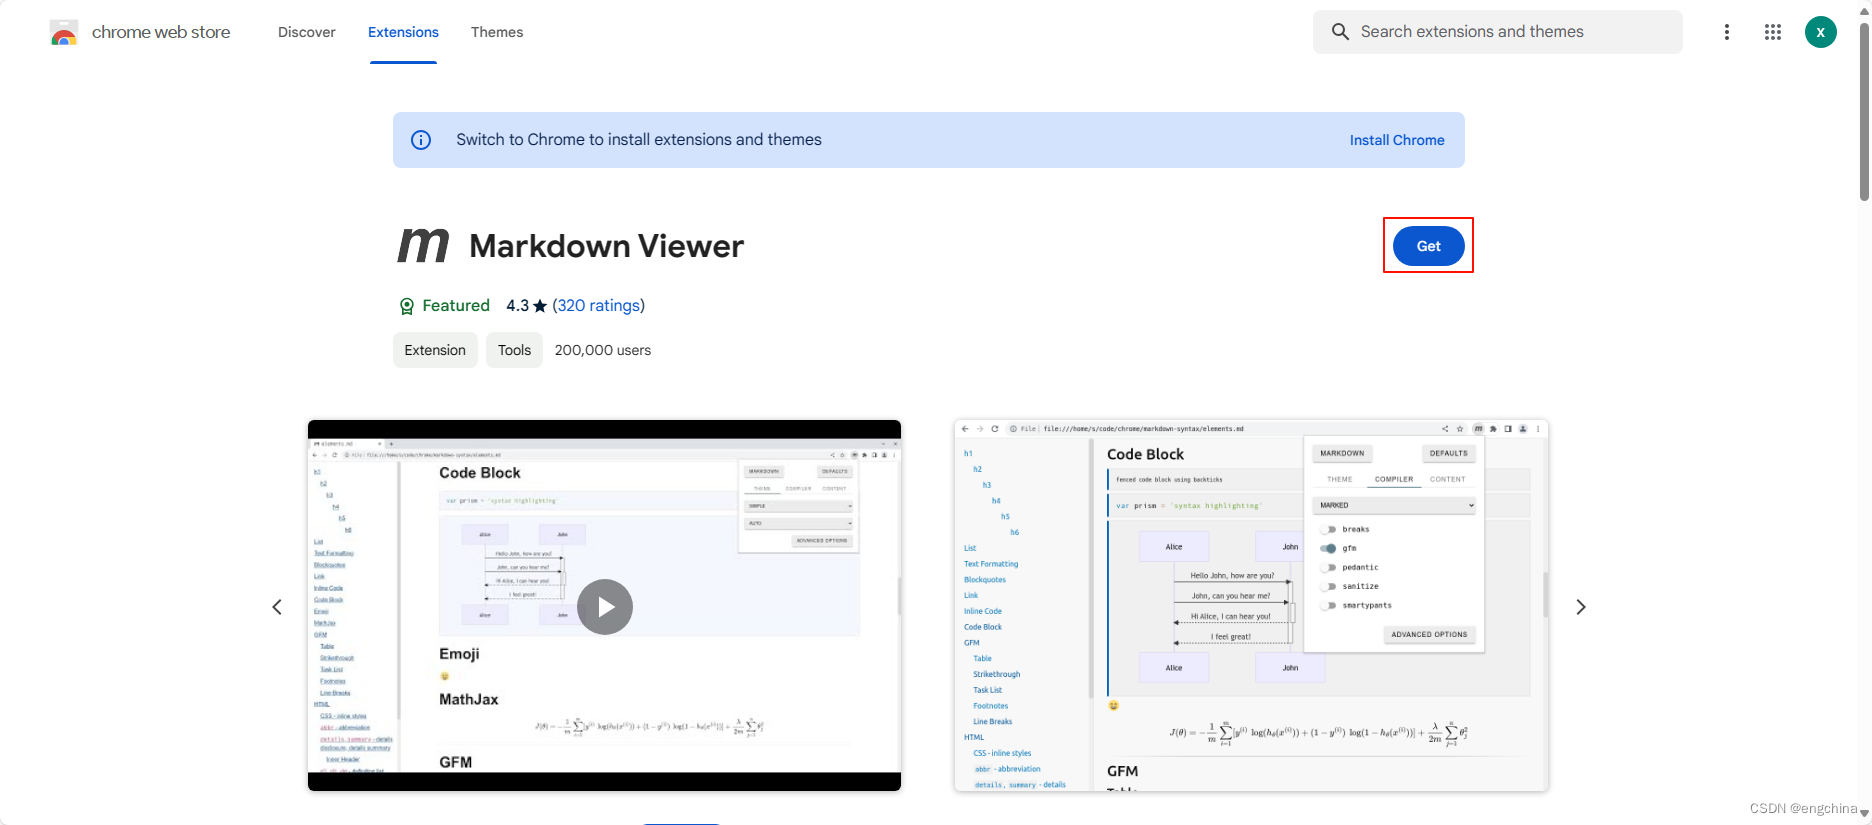
Task: Select the Extensions tab
Action: coord(403,32)
